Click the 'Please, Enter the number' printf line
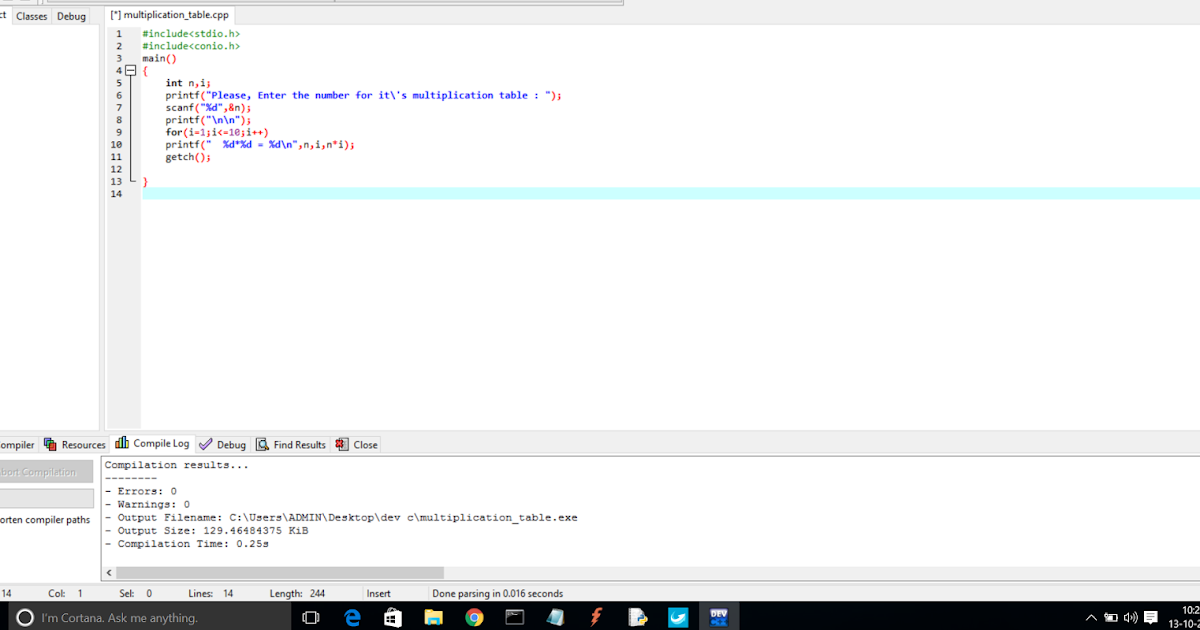Image resolution: width=1200 pixels, height=630 pixels. [x=364, y=95]
